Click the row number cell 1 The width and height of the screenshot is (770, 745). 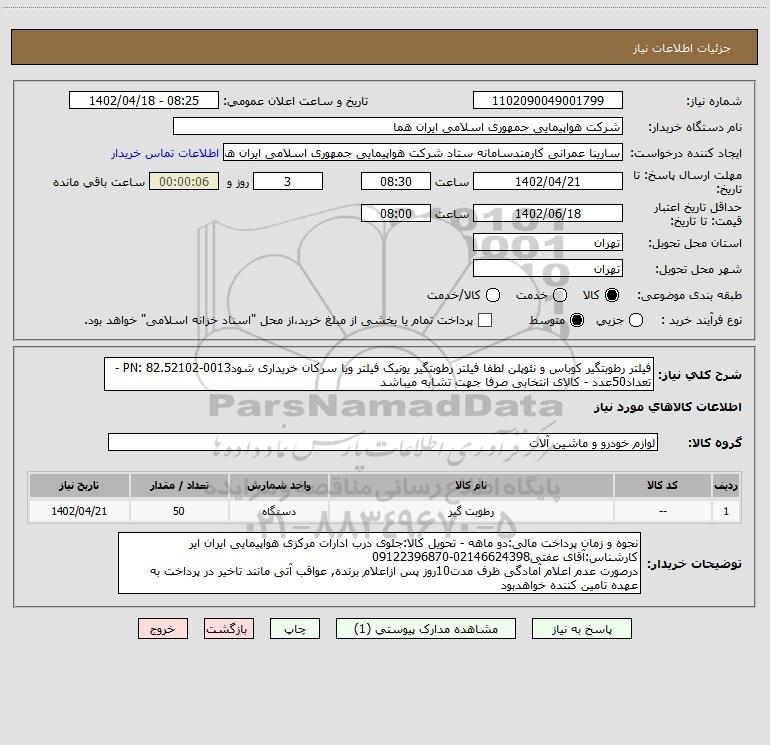click(x=726, y=511)
